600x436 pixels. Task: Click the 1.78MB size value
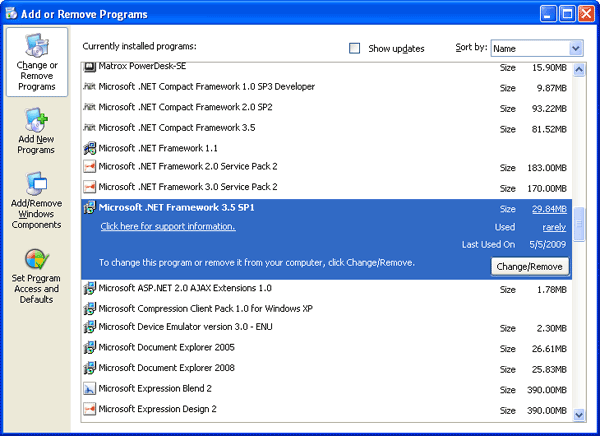[551, 290]
